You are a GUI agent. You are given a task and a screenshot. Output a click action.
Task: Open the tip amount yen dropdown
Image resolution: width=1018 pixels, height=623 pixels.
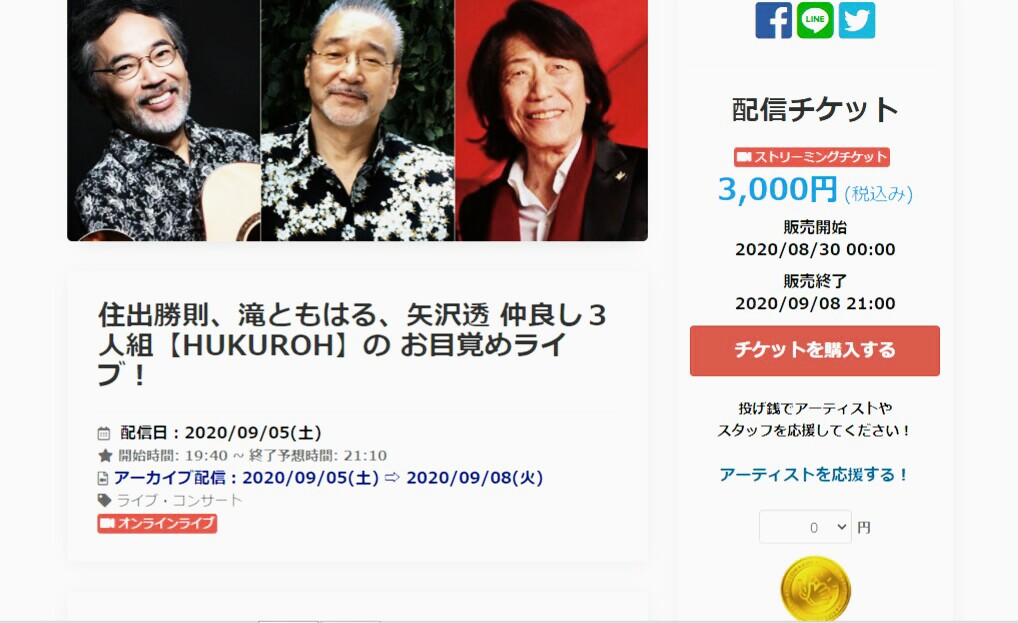(x=805, y=527)
